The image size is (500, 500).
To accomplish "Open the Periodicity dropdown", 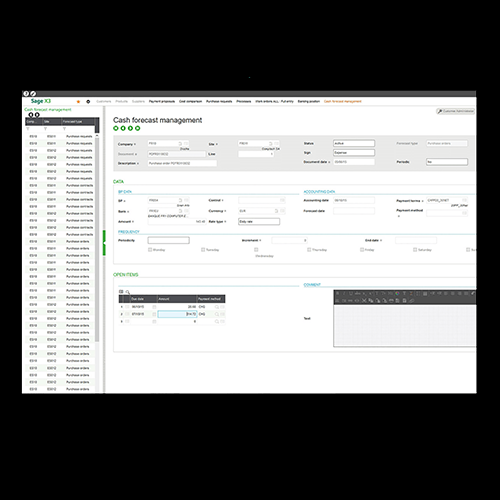I will click(x=169, y=240).
